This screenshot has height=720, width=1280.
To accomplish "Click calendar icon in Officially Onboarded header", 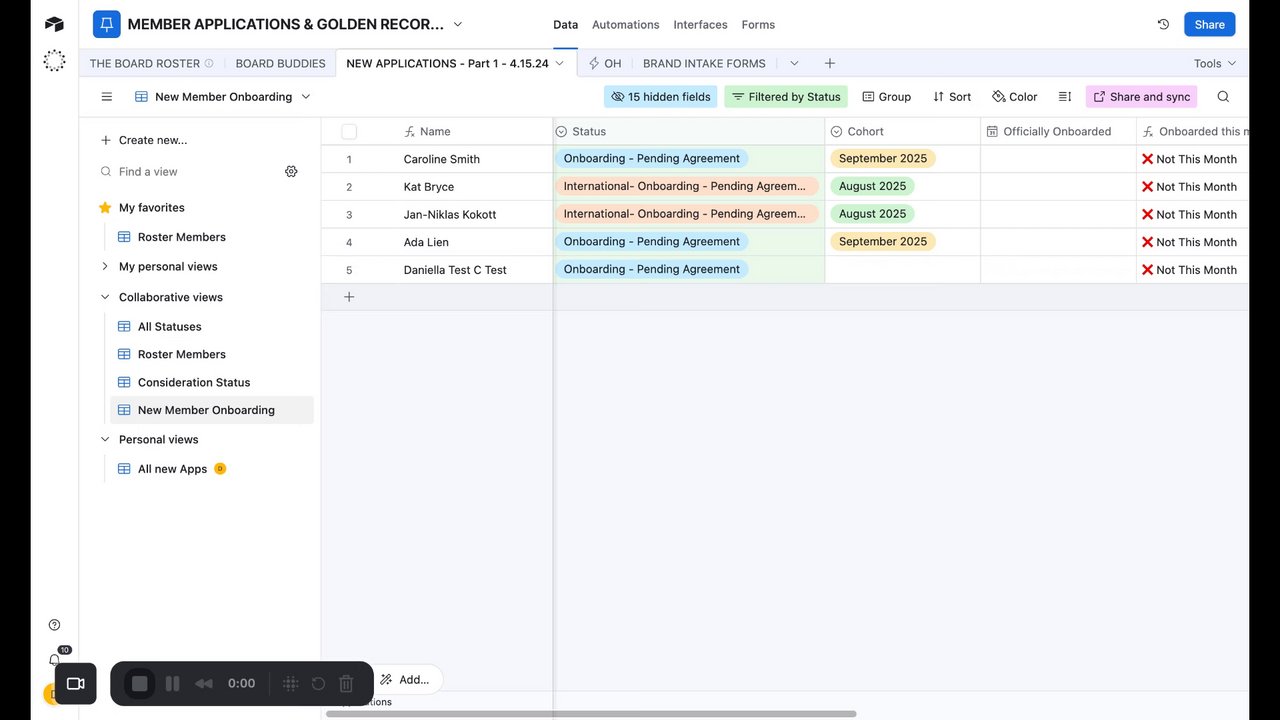I will (992, 132).
